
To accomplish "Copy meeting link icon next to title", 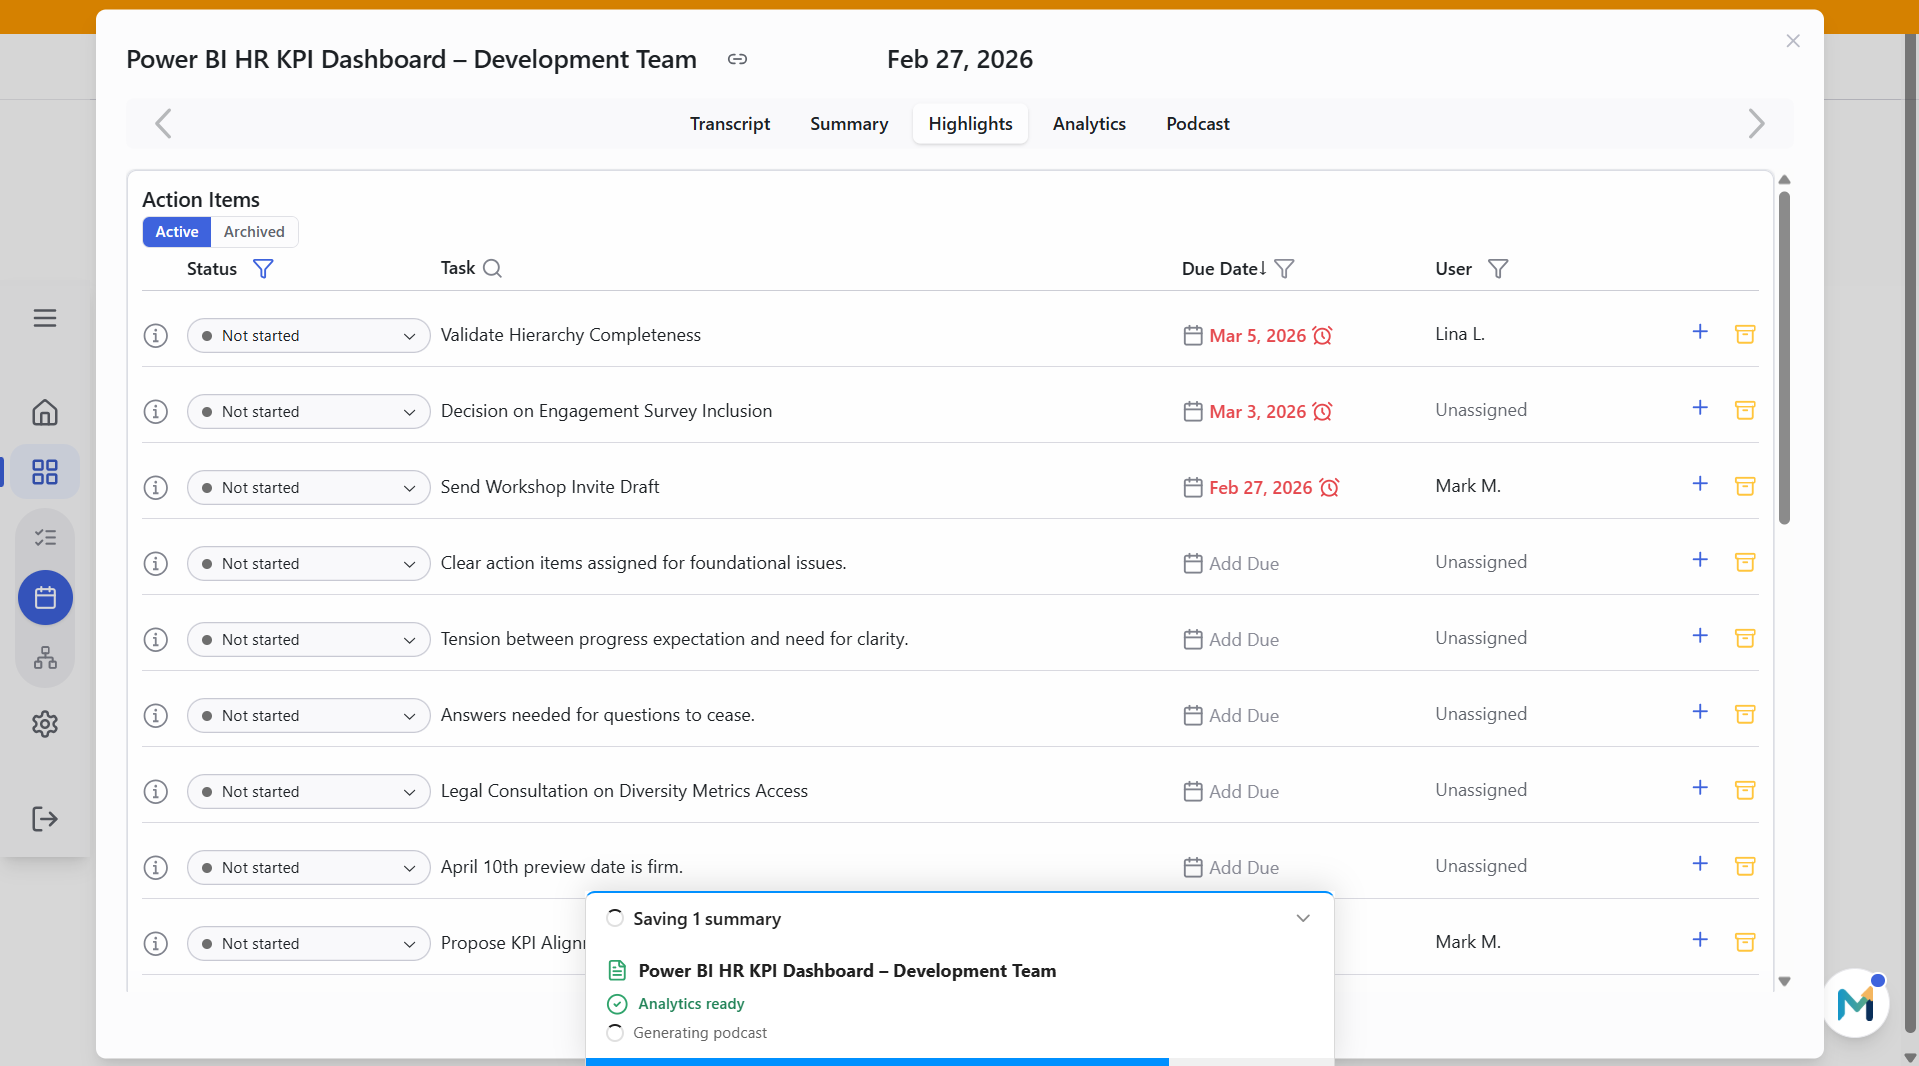I will [x=737, y=59].
